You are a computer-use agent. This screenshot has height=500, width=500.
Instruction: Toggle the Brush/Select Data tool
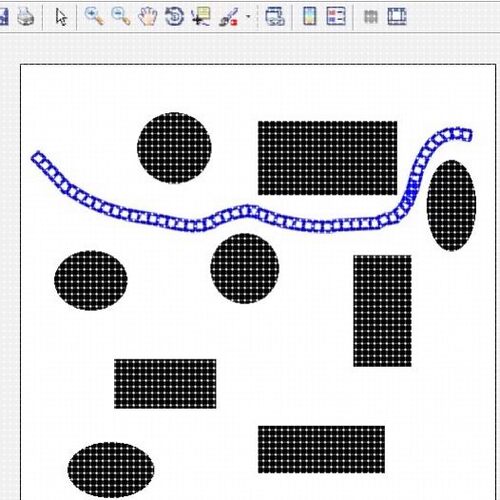(229, 17)
